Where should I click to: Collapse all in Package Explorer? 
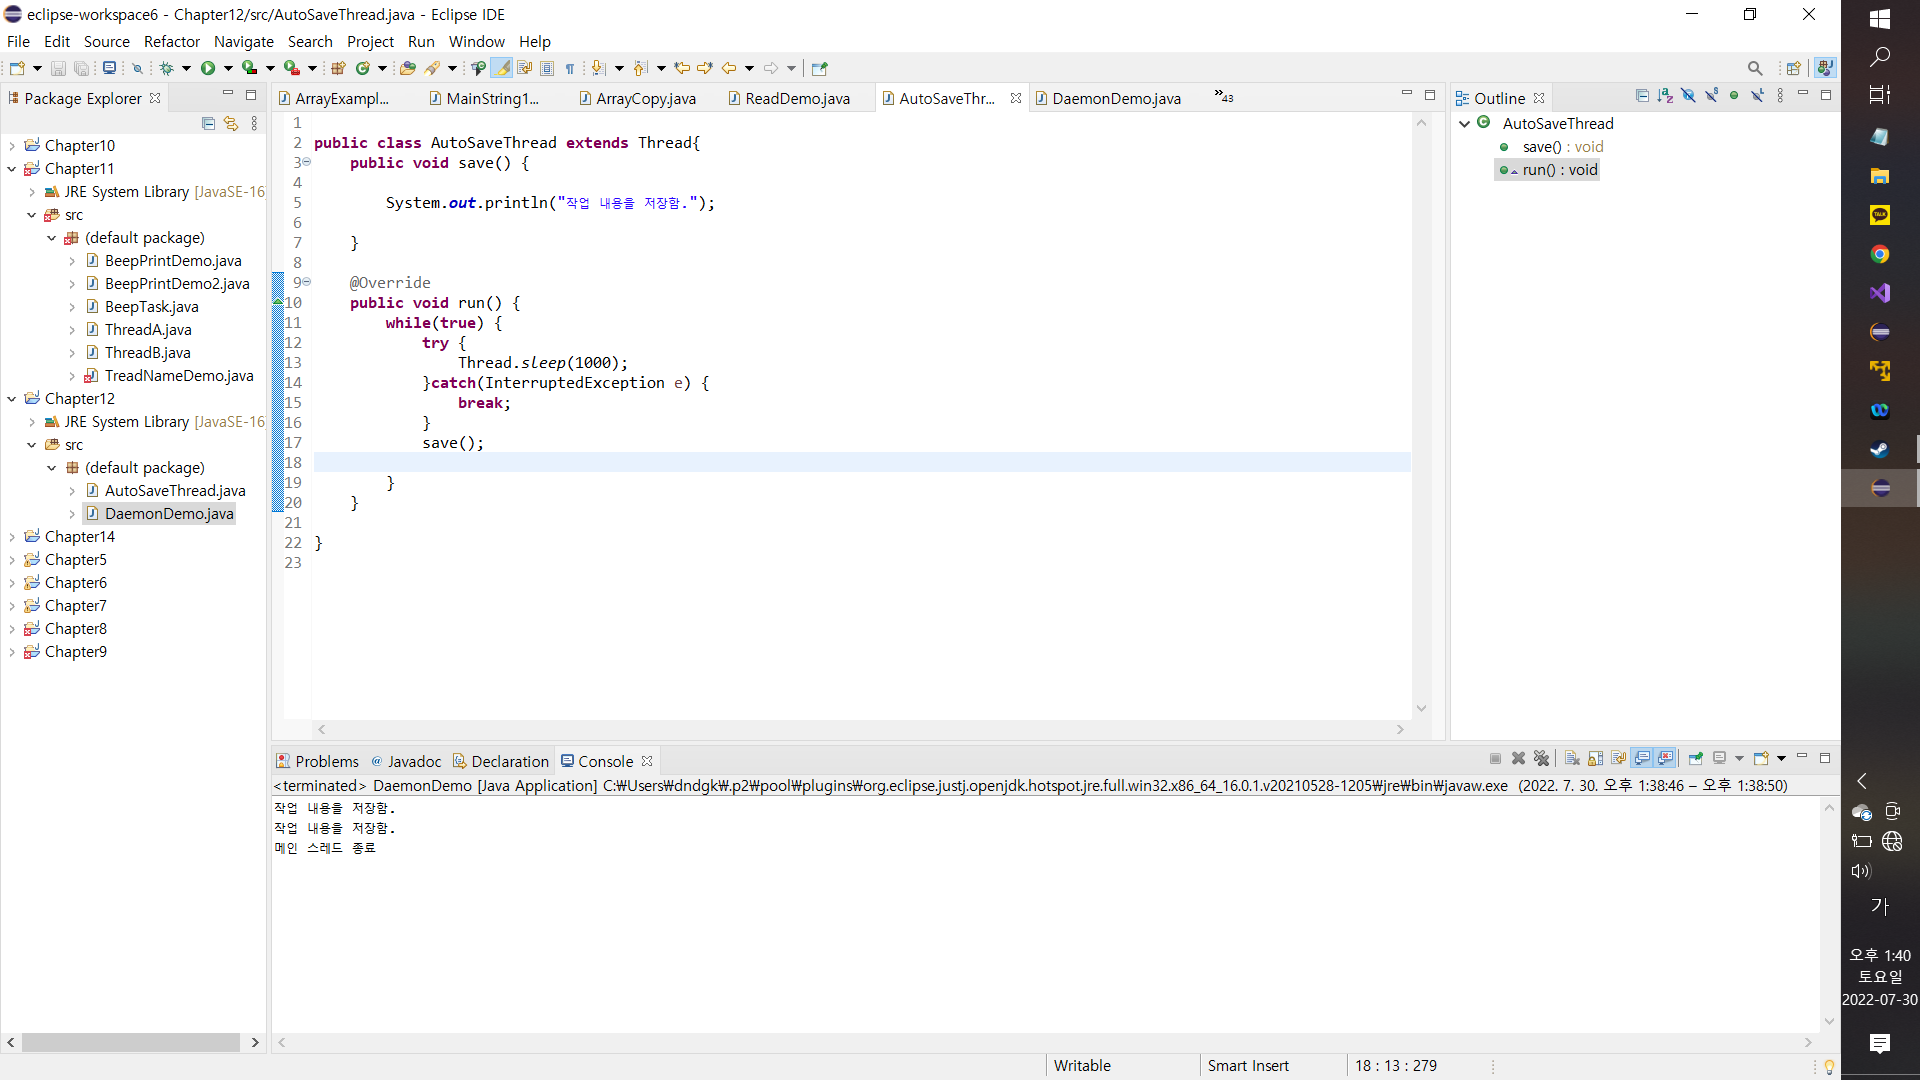tap(208, 123)
